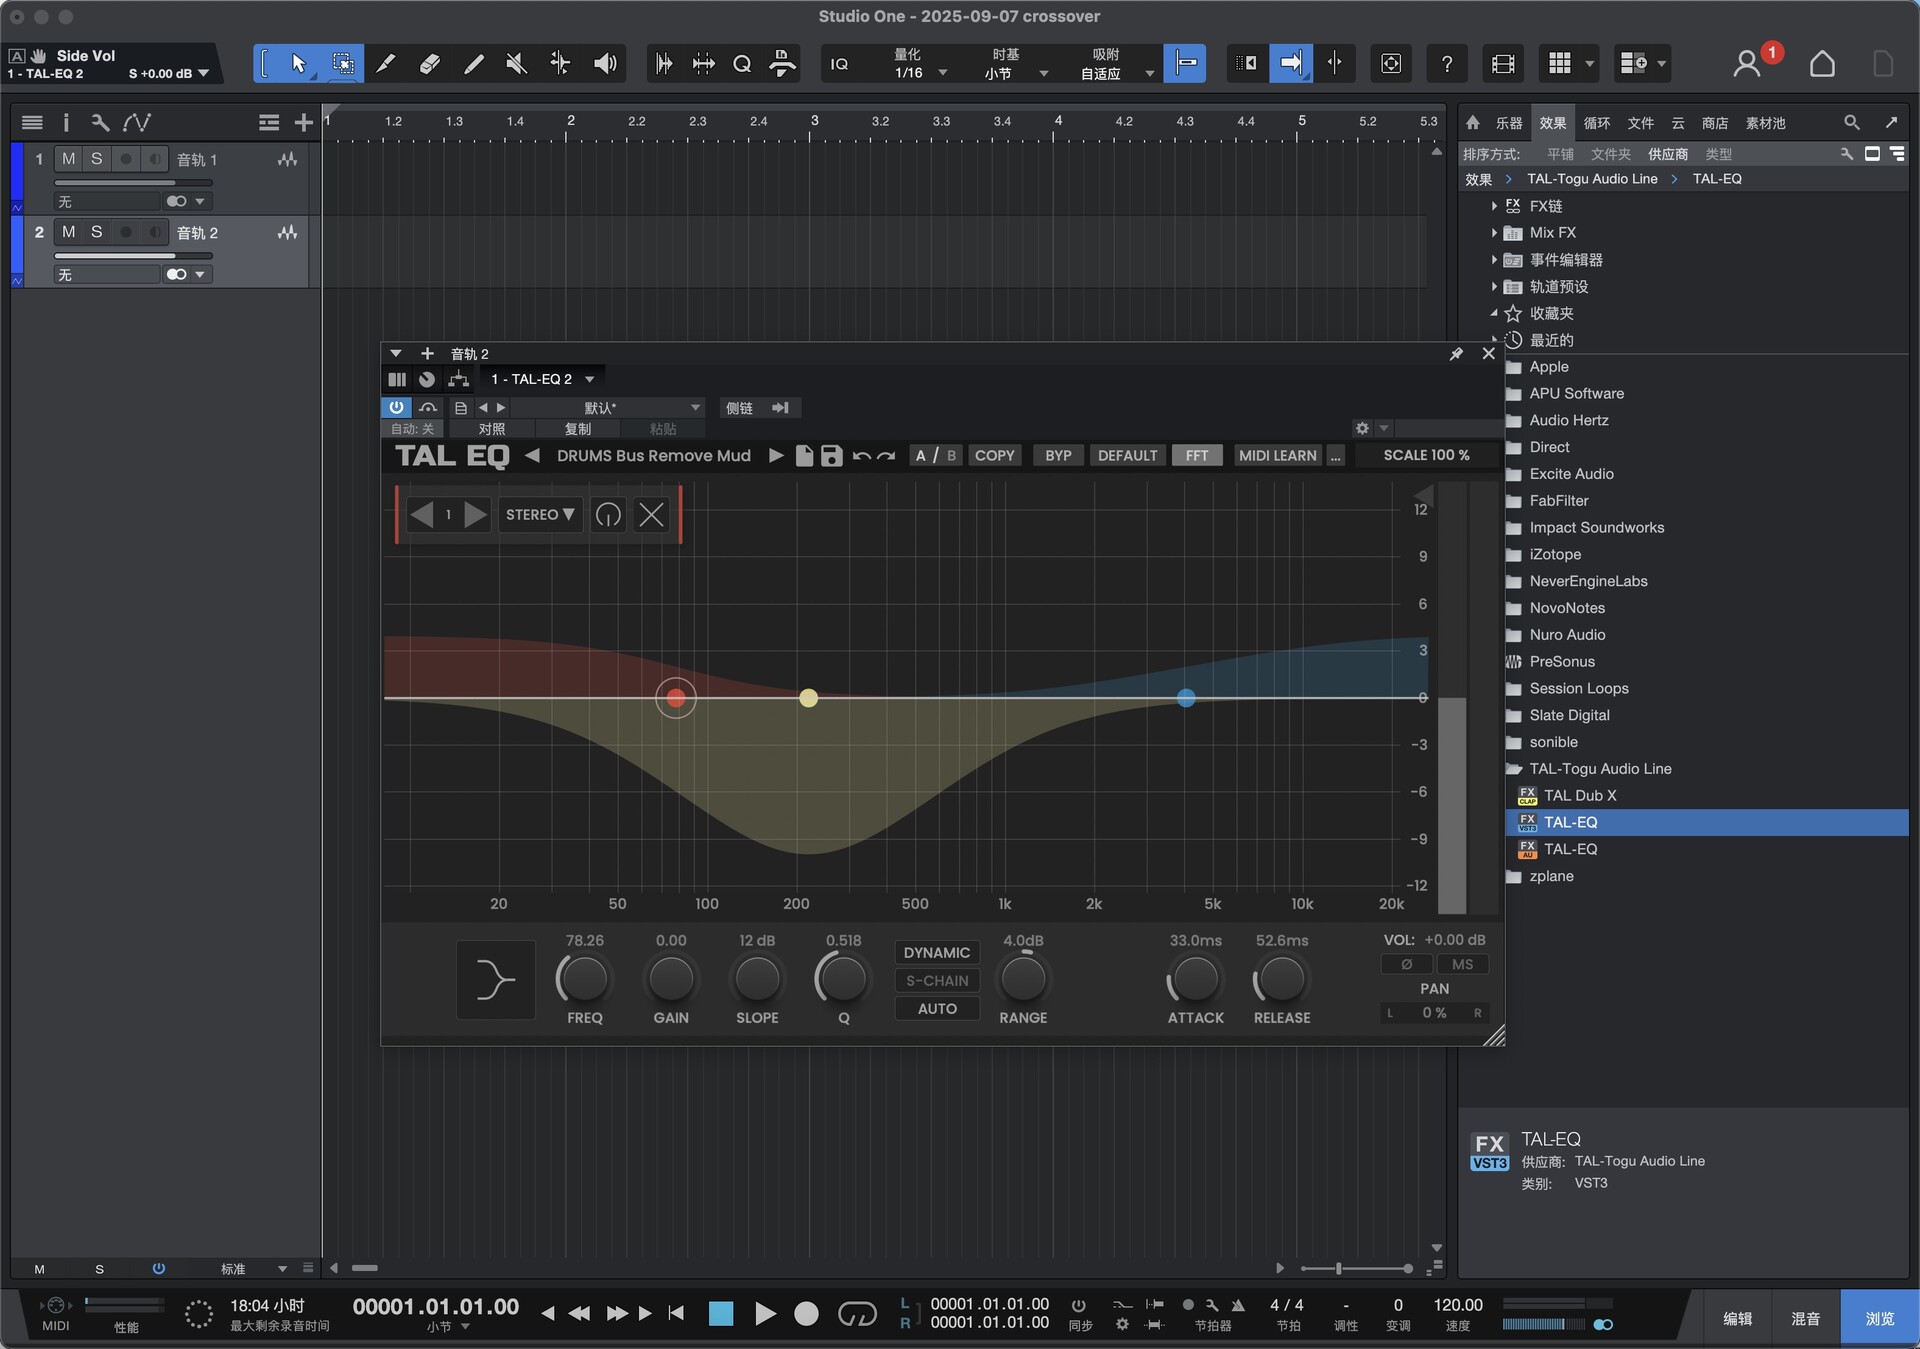The width and height of the screenshot is (1920, 1349).
Task: Switch to the 乐器 browser tab
Action: point(1509,123)
